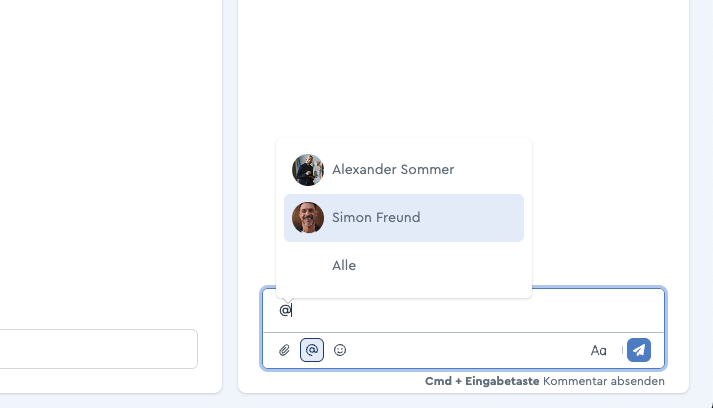Screen dimensions: 713x408
Task: Toggle the Aa text formatting options
Action: pyautogui.click(x=599, y=350)
